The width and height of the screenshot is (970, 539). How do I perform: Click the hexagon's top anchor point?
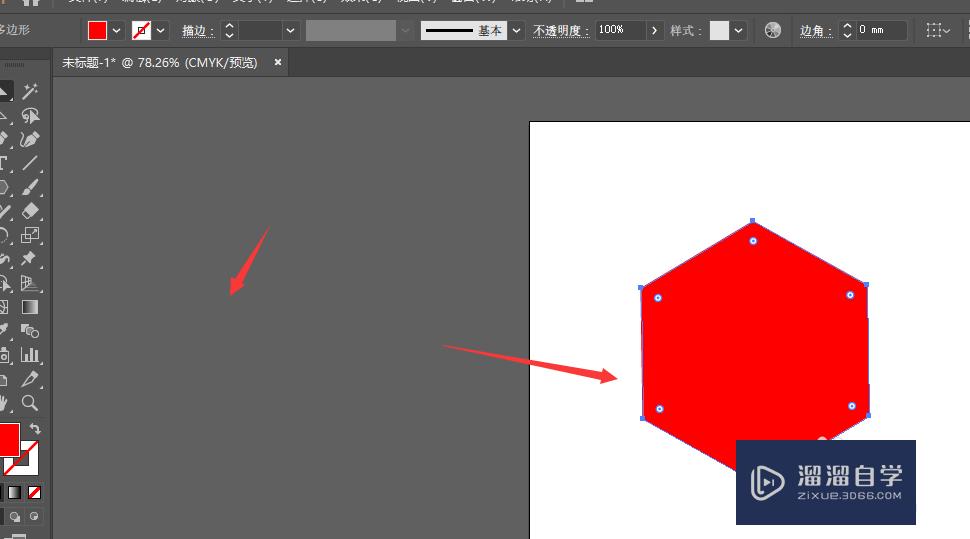tap(752, 220)
